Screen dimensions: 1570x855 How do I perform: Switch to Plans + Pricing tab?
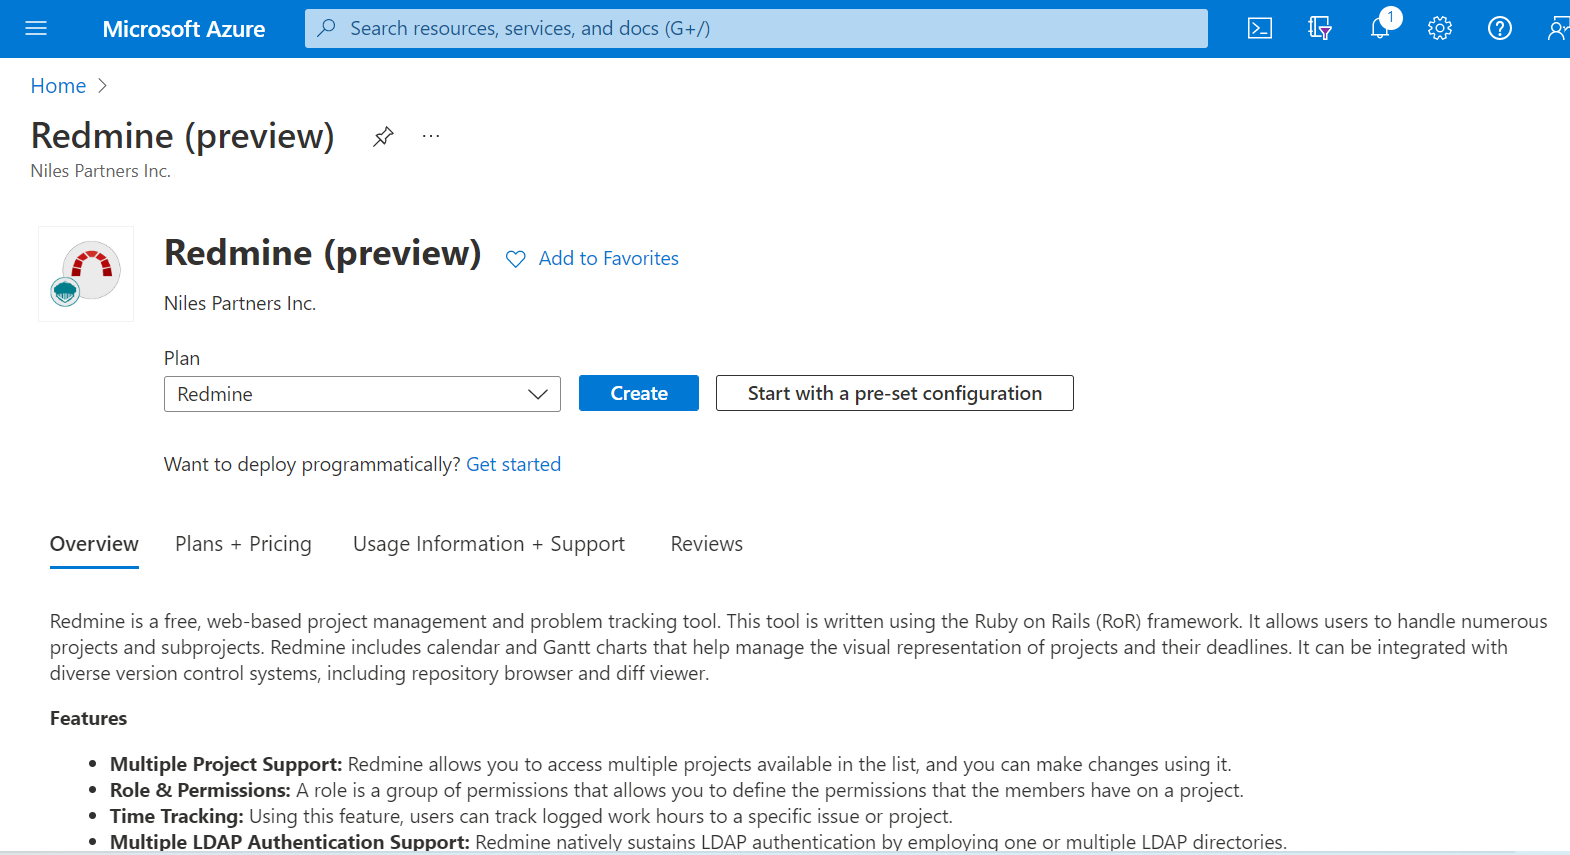tap(243, 544)
